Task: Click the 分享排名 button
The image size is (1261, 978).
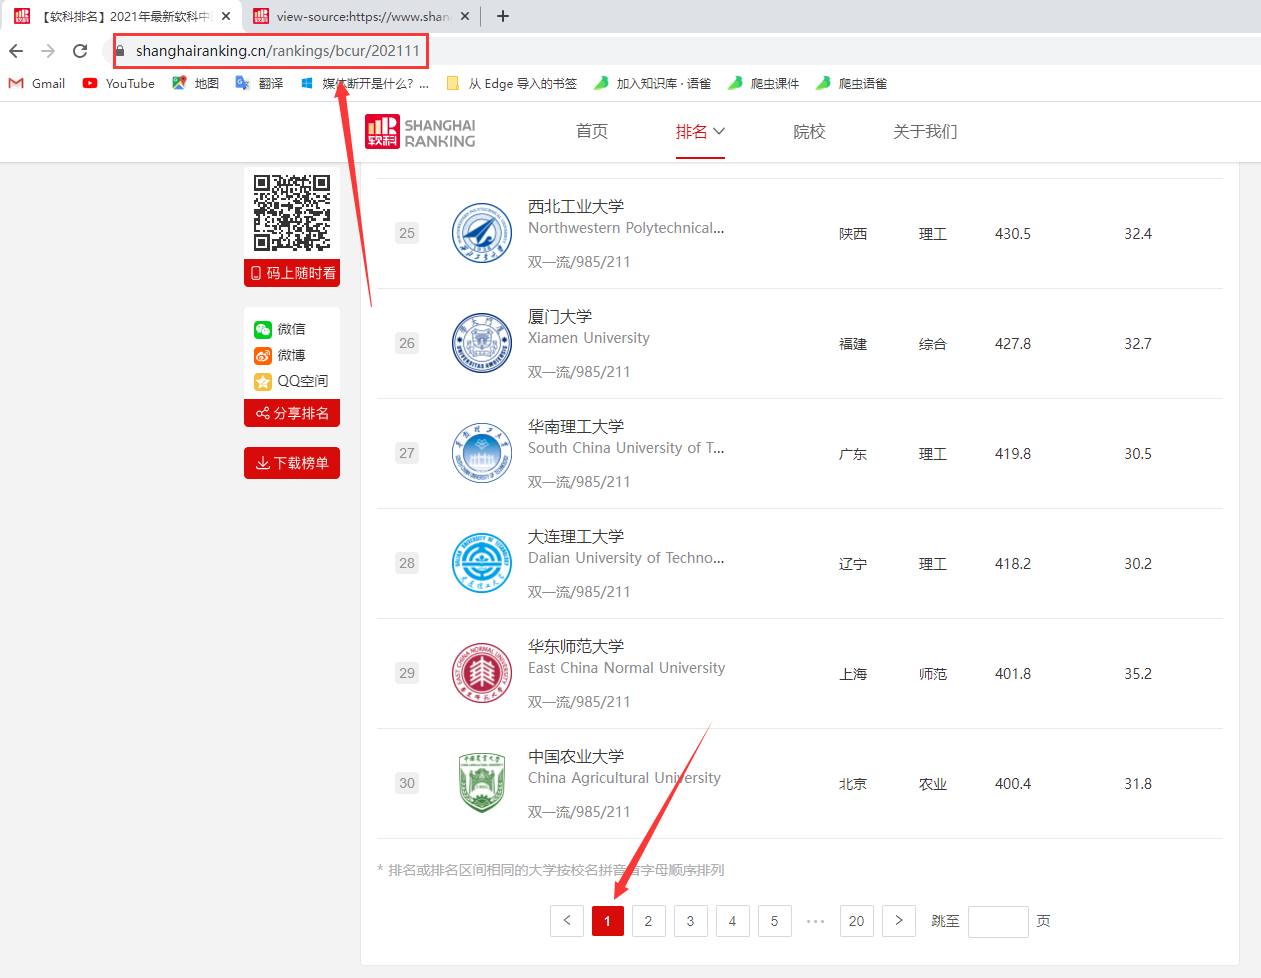Action: pyautogui.click(x=292, y=413)
